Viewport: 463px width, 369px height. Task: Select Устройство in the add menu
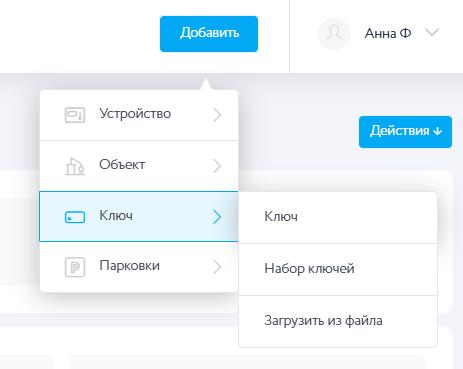point(139,115)
